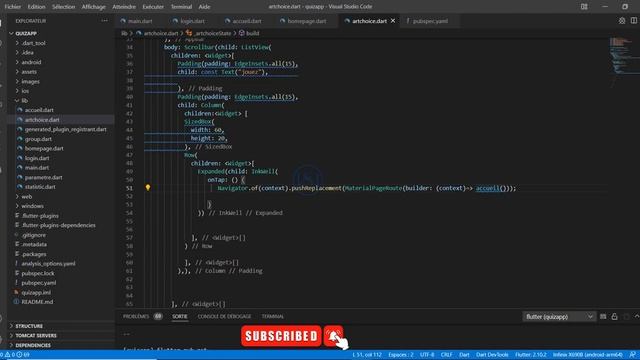Viewport: 640px width, 360px height.
Task: Click the lightbulb quick-fix icon on line 51
Action: pyautogui.click(x=148, y=188)
